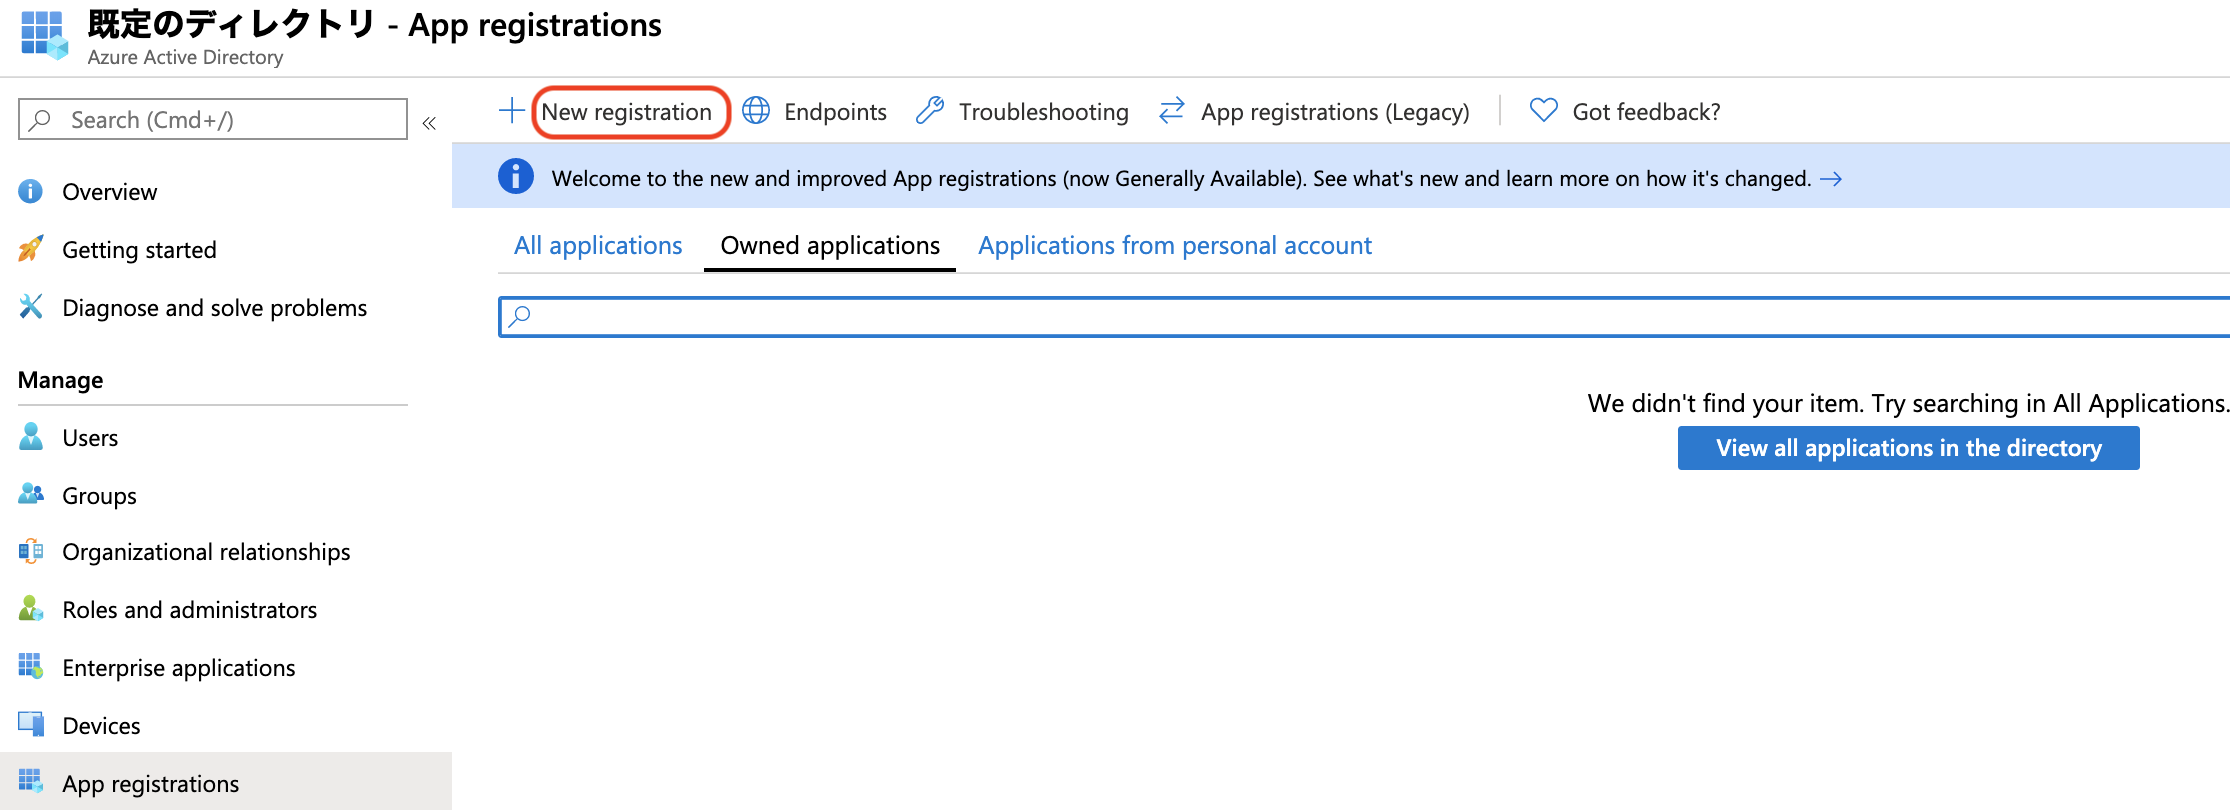Click the application filter search box
The image size is (2230, 810).
[x=1360, y=317]
